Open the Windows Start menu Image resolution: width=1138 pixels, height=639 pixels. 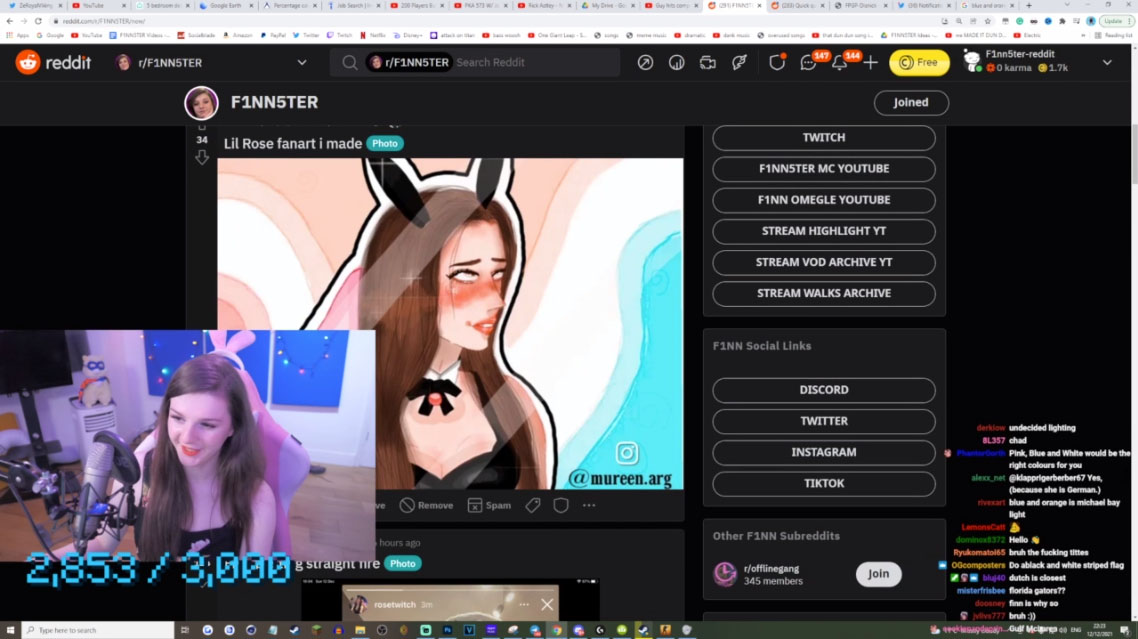click(x=10, y=630)
